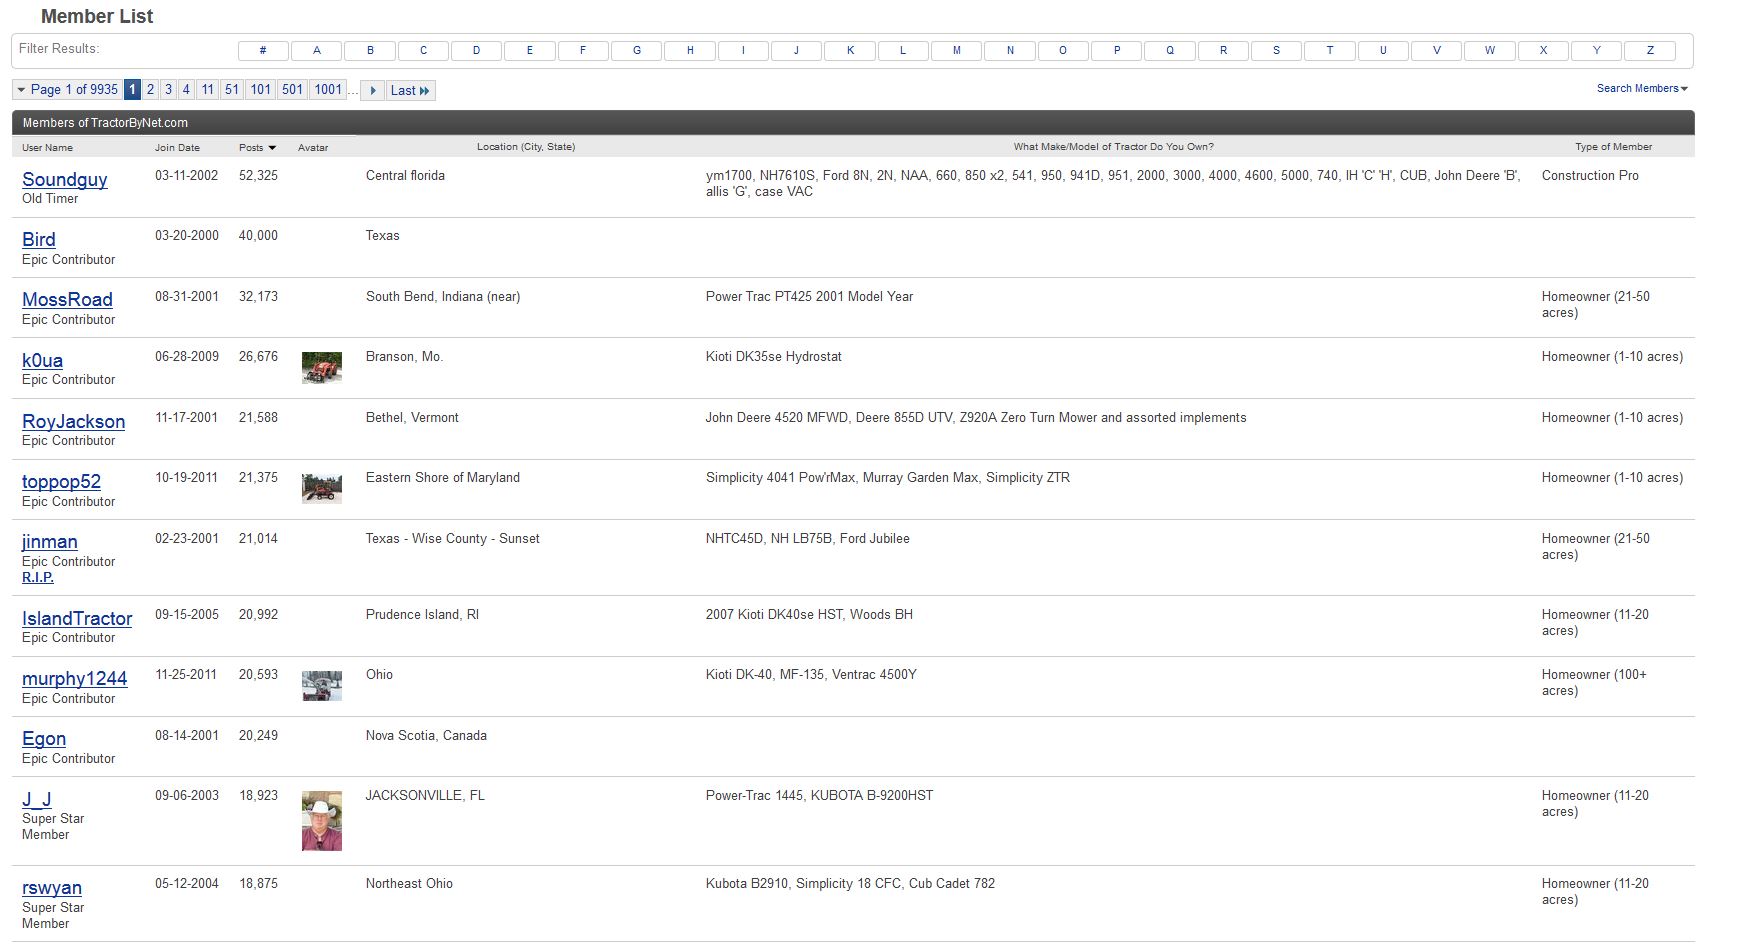Open IslandTractor's profile link
1741x944 pixels.
coord(77,619)
